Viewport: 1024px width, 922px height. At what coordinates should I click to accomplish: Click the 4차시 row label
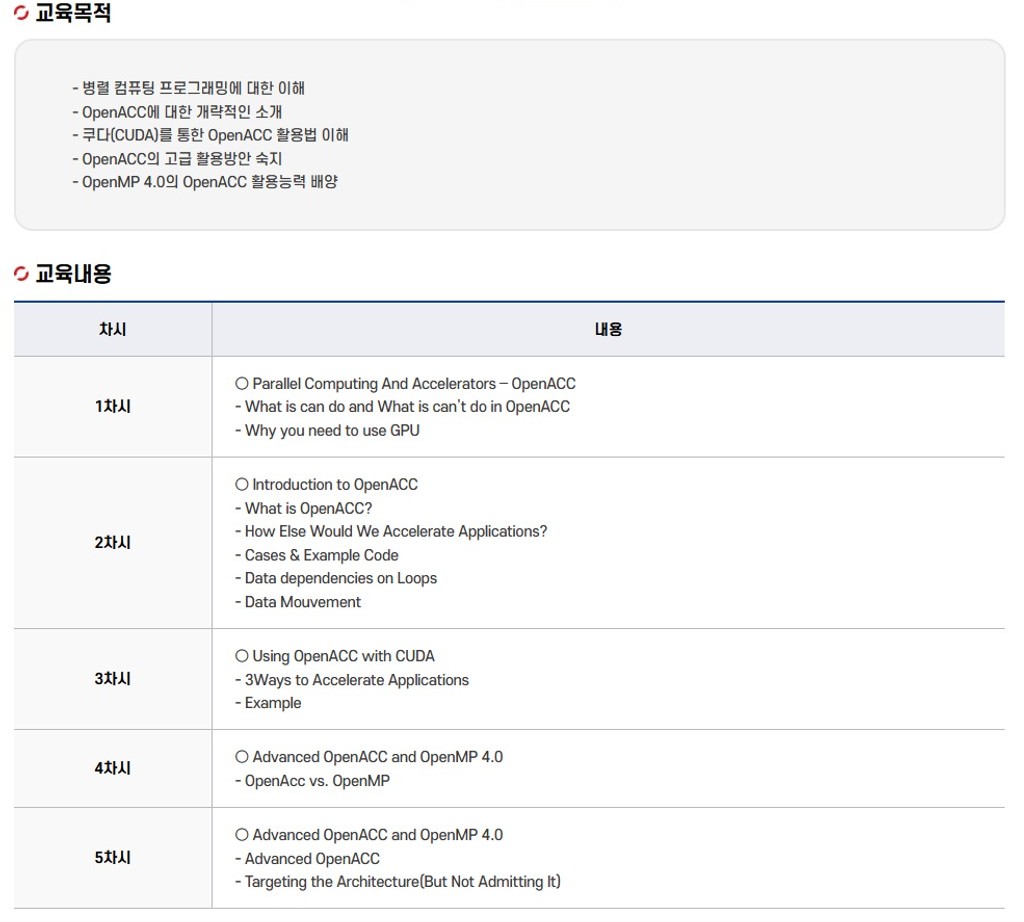click(112, 768)
